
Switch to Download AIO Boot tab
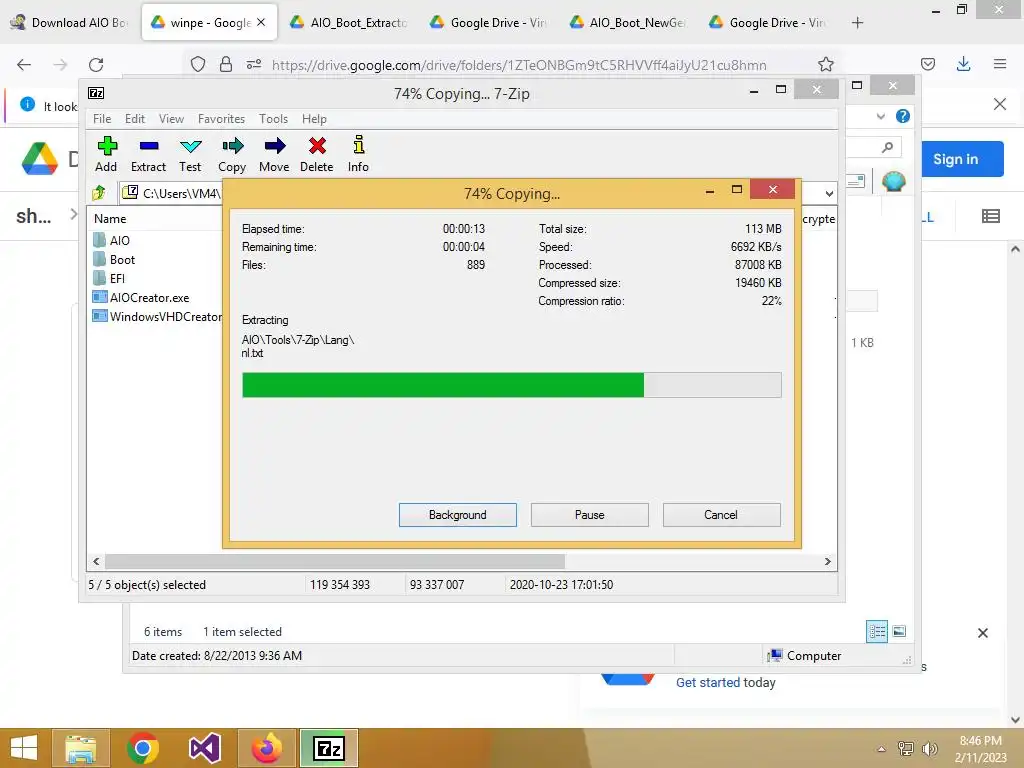point(71,22)
